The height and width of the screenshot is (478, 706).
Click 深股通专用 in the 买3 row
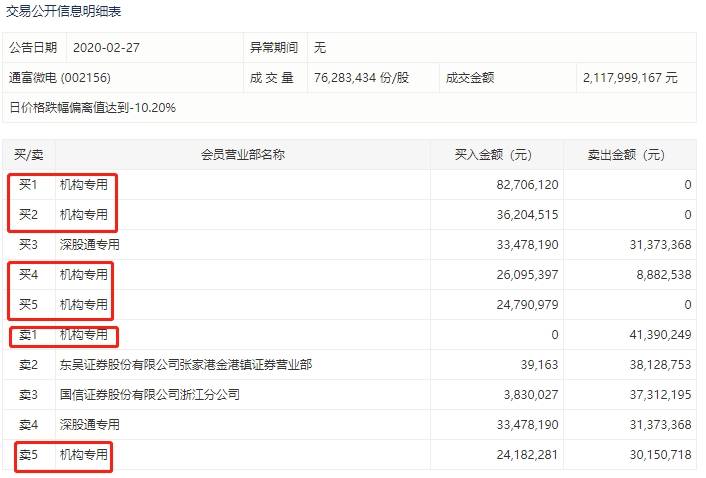pos(90,245)
